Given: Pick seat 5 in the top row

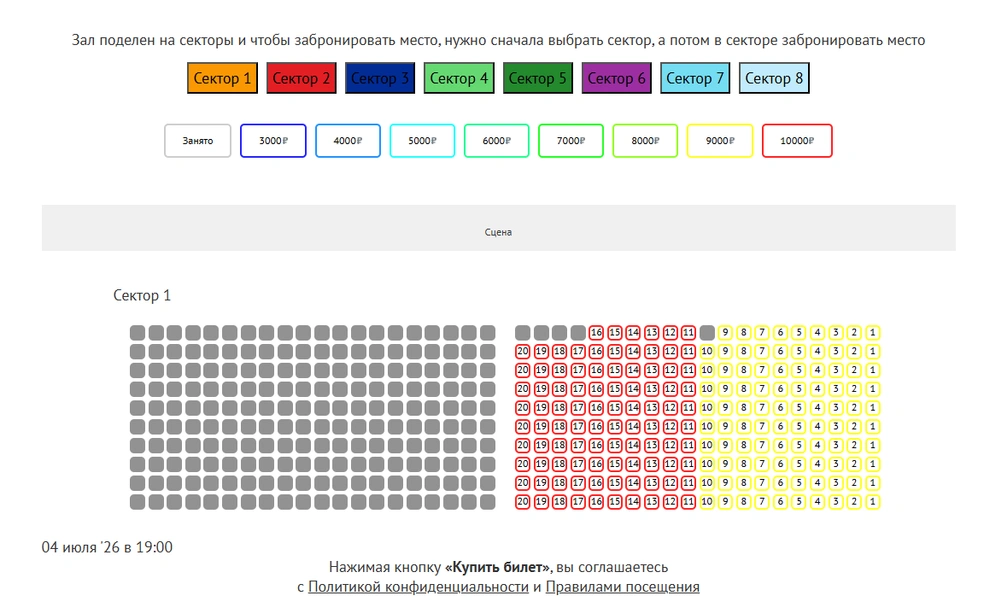Looking at the screenshot, I should [799, 333].
